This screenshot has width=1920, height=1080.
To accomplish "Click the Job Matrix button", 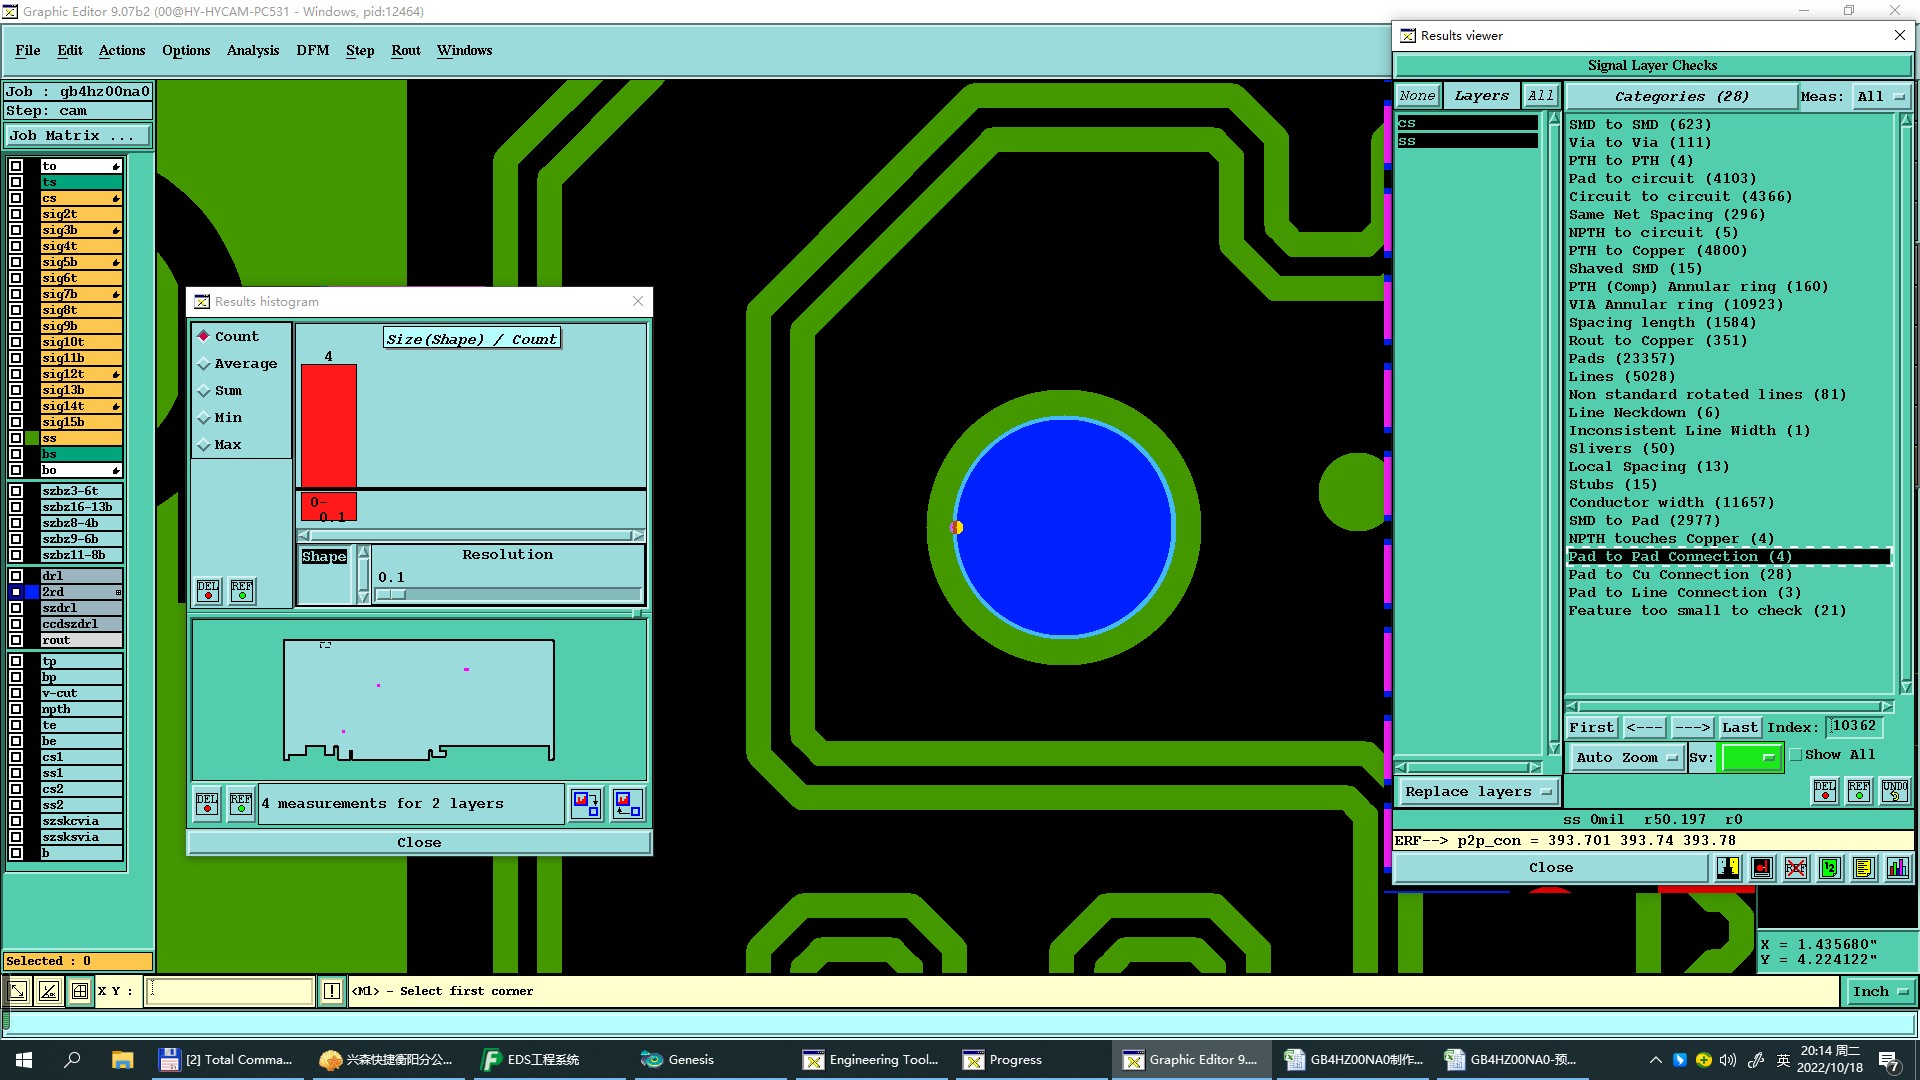I will (78, 135).
